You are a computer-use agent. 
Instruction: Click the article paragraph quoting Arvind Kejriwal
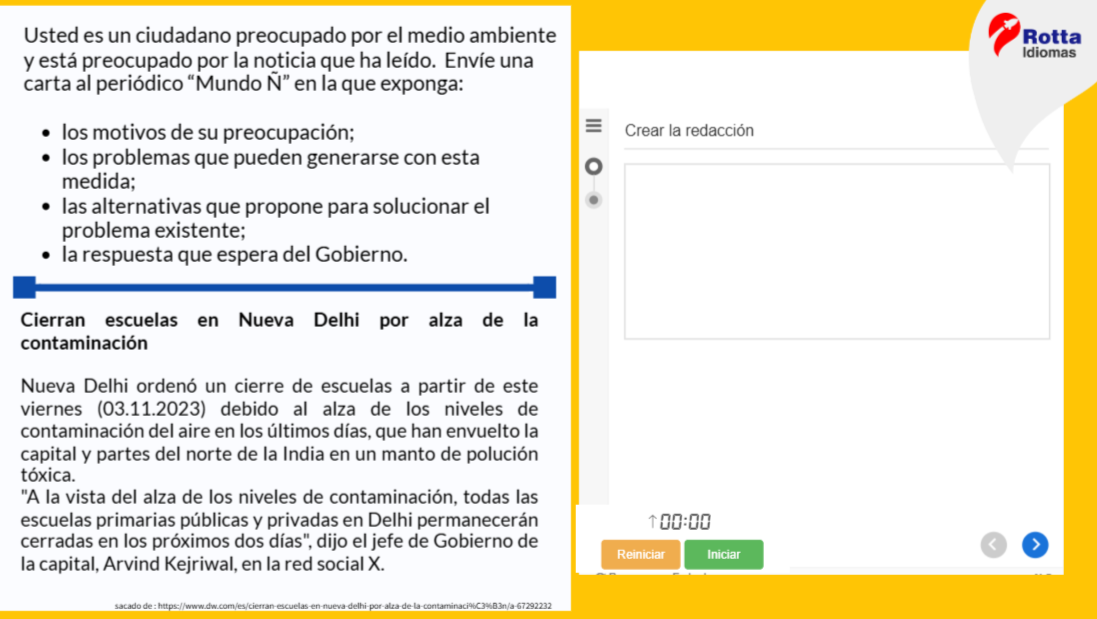[279, 531]
